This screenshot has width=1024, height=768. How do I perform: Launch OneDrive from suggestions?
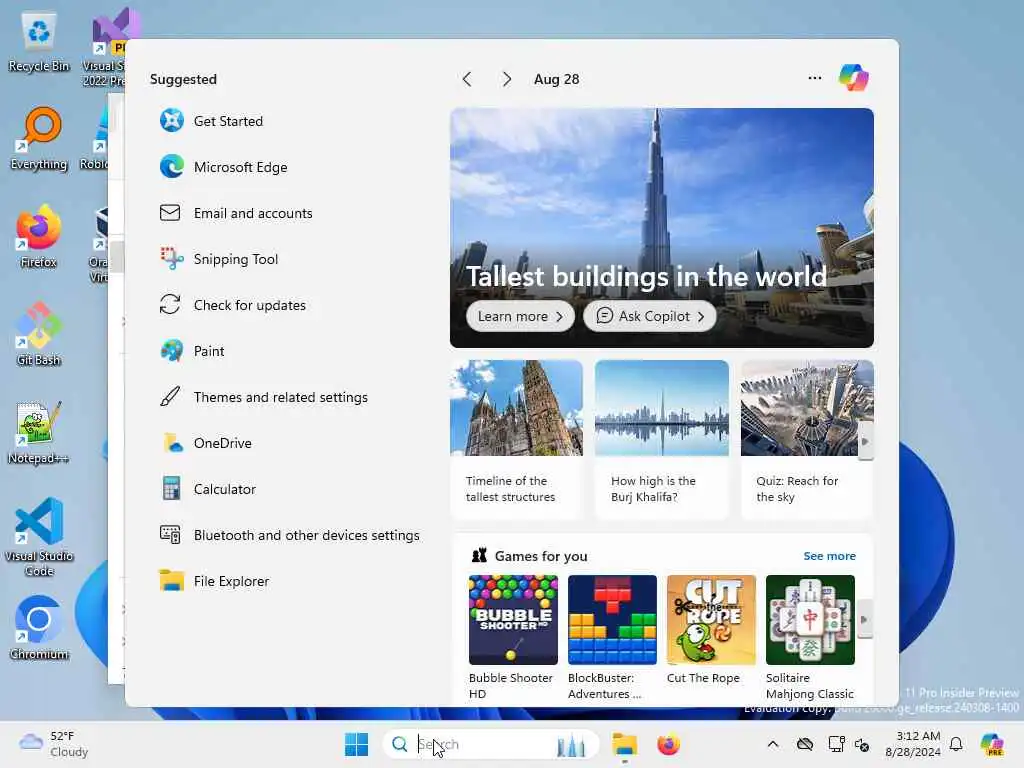(x=206, y=443)
